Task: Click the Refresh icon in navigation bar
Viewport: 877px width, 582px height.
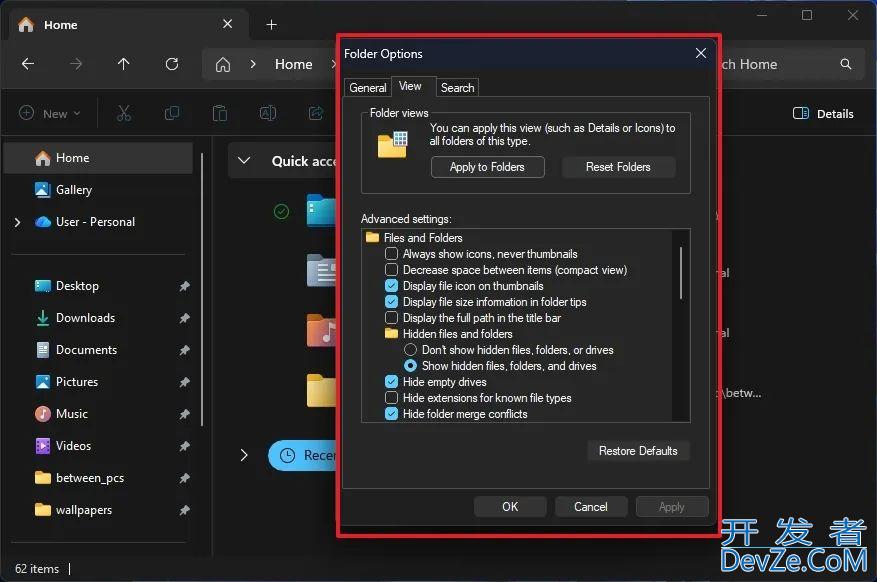Action: pos(172,64)
